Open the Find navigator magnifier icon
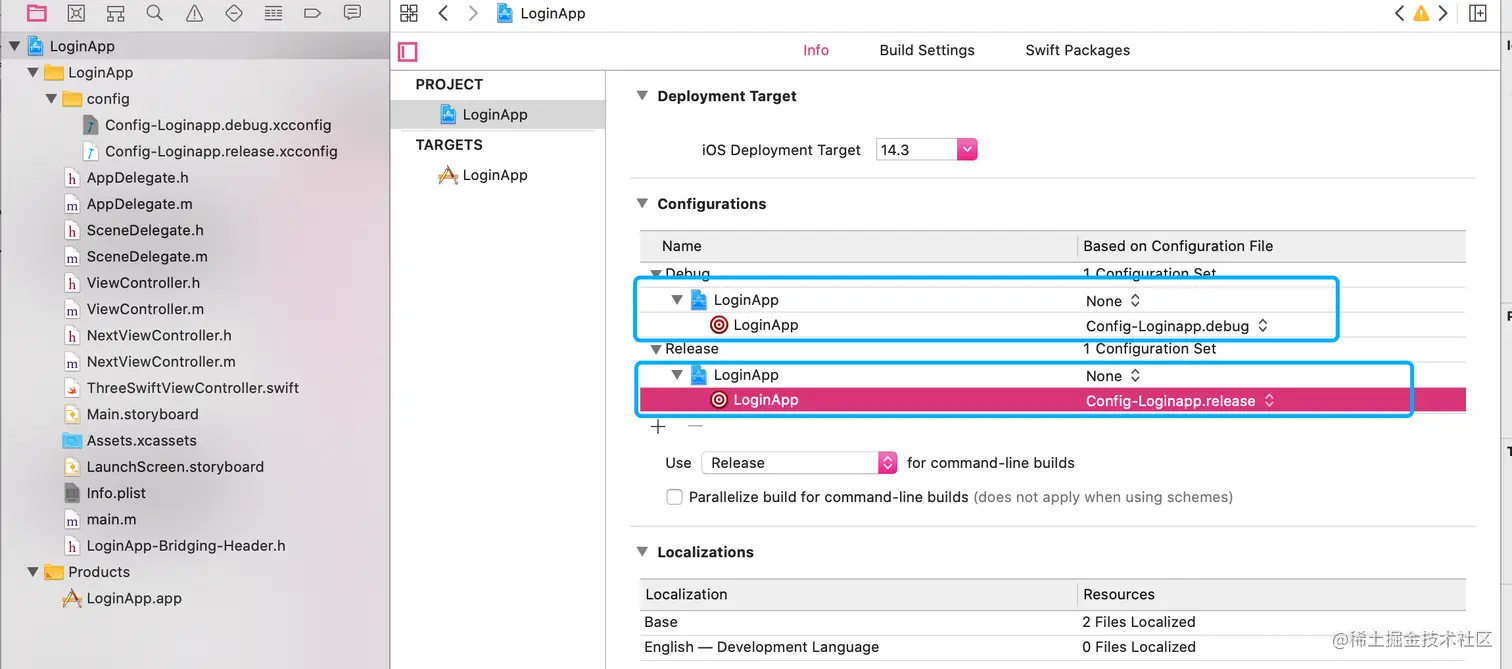This screenshot has width=1512, height=669. (x=154, y=13)
